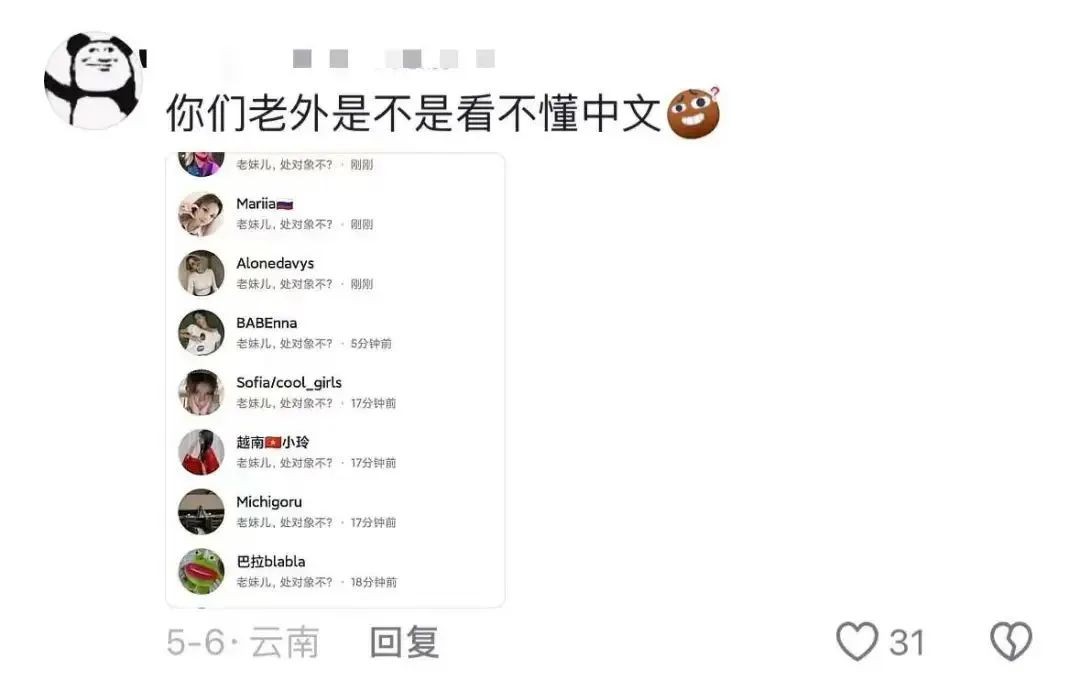Like the comment with the heart icon
This screenshot has height=680, width=1080.
857,641
